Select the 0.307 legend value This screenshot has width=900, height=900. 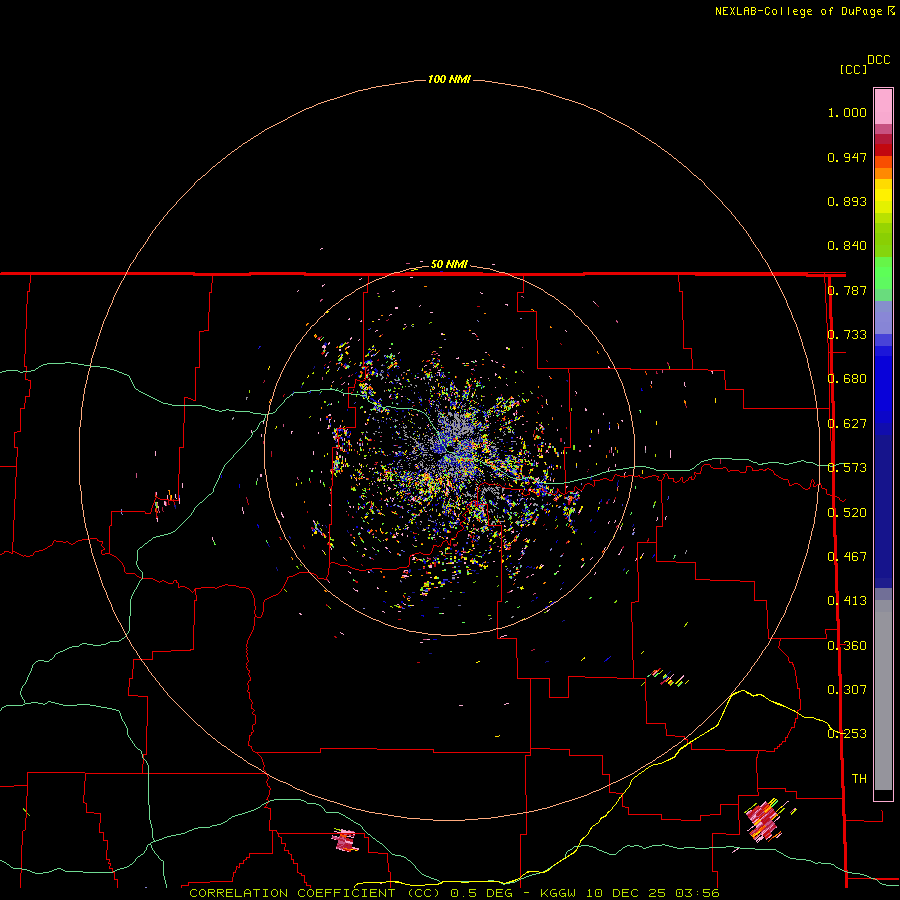click(847, 690)
